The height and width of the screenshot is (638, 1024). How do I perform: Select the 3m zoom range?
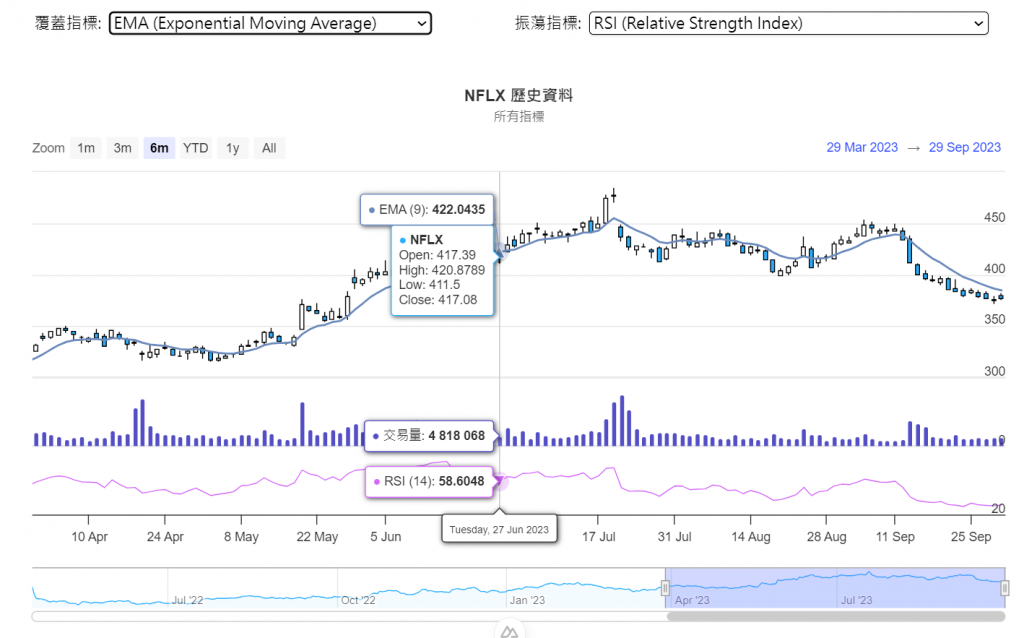click(x=123, y=148)
